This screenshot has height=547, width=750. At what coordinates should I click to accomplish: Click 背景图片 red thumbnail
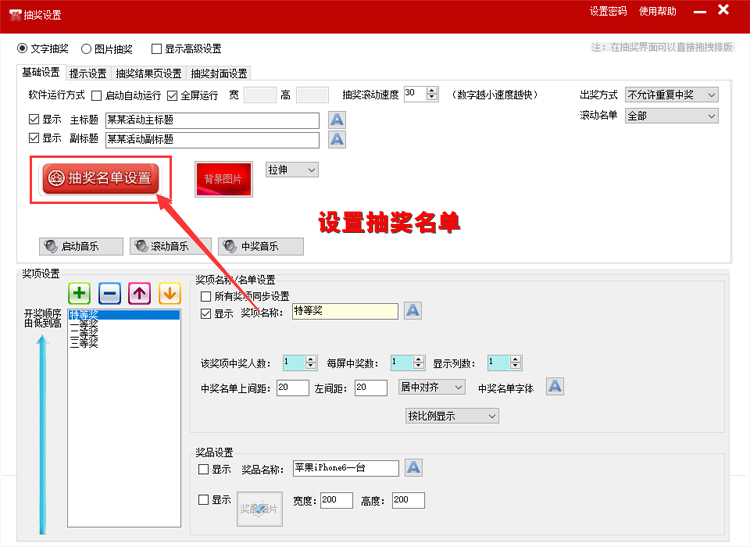pos(223,179)
